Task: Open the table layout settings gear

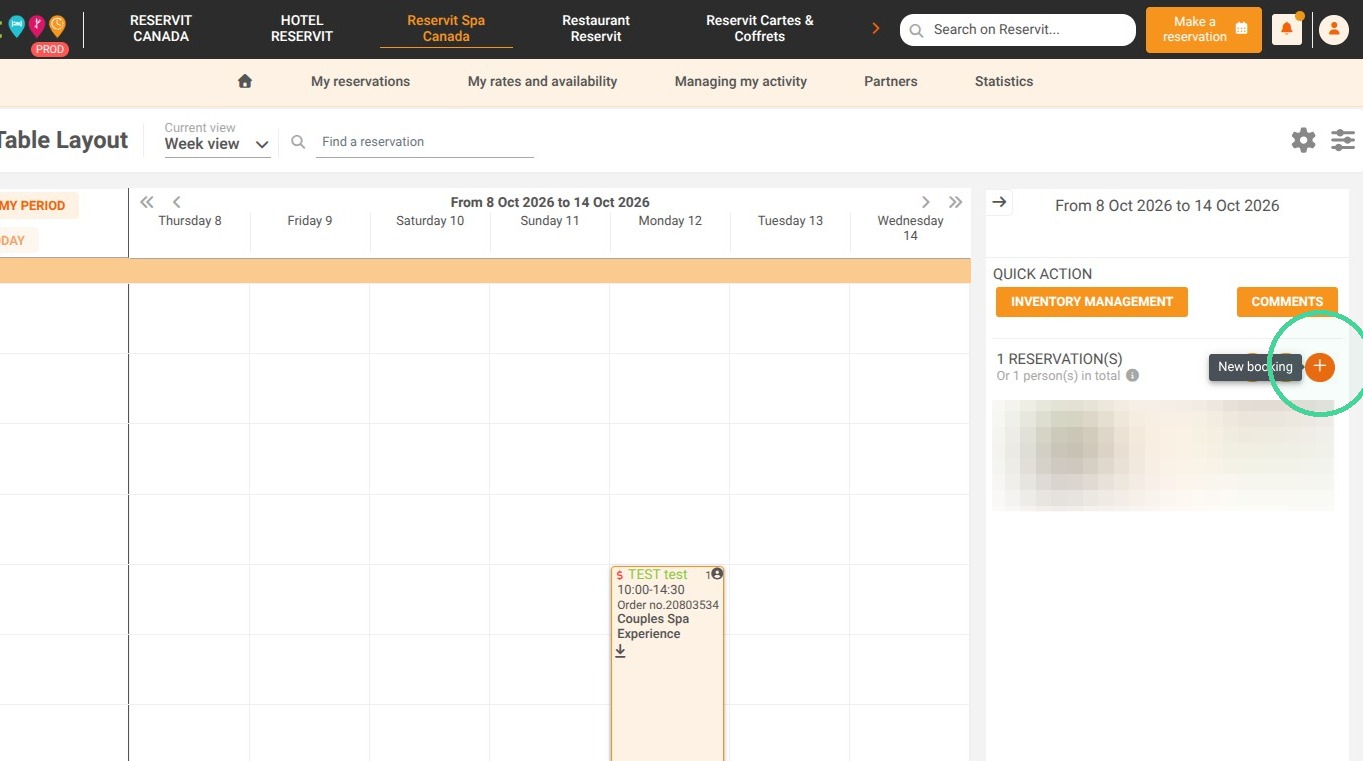Action: (1303, 140)
